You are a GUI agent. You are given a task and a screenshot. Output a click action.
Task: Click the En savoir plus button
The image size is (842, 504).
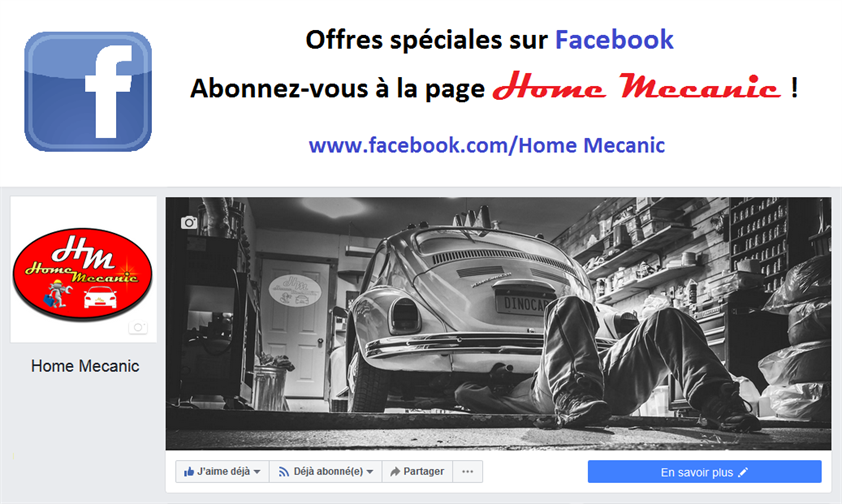705,472
